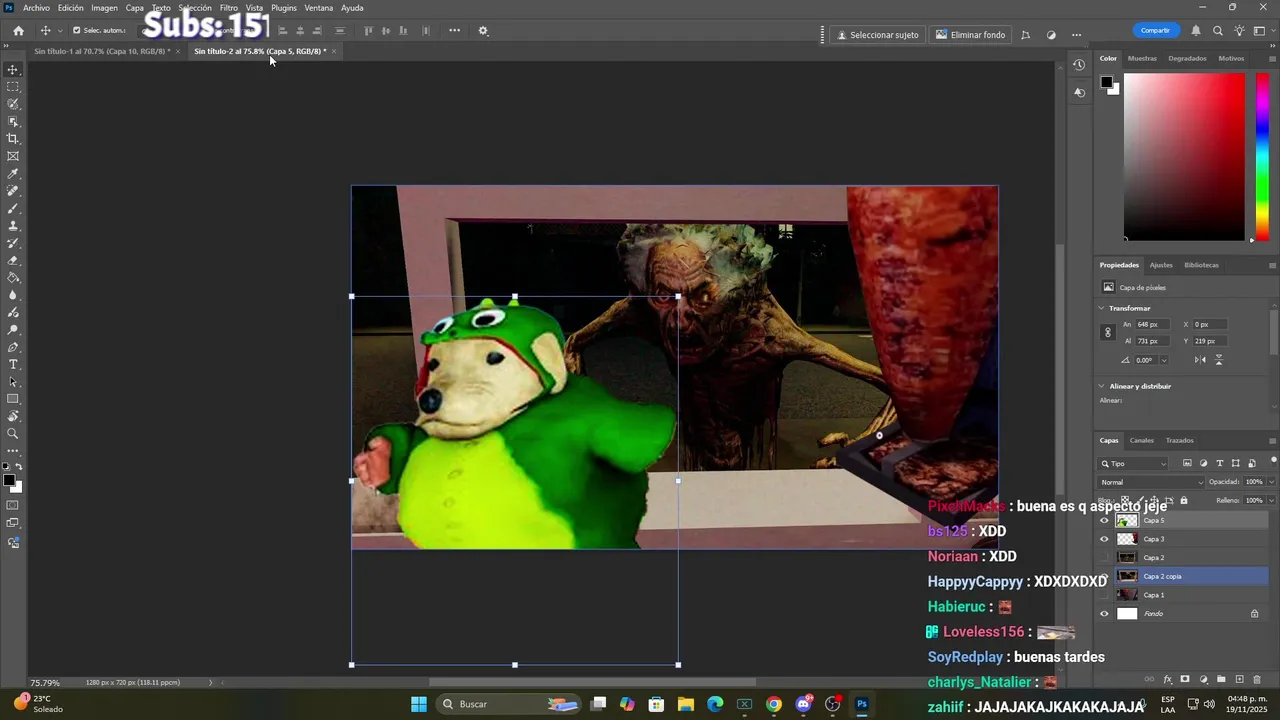Click the Eliminar fondo button
Viewport: 1280px width, 720px height.
click(x=971, y=35)
